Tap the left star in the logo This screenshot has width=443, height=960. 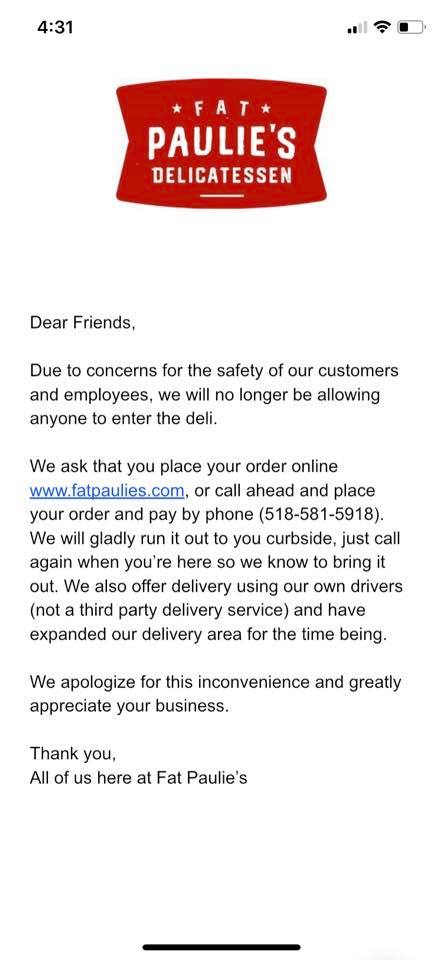coord(177,110)
